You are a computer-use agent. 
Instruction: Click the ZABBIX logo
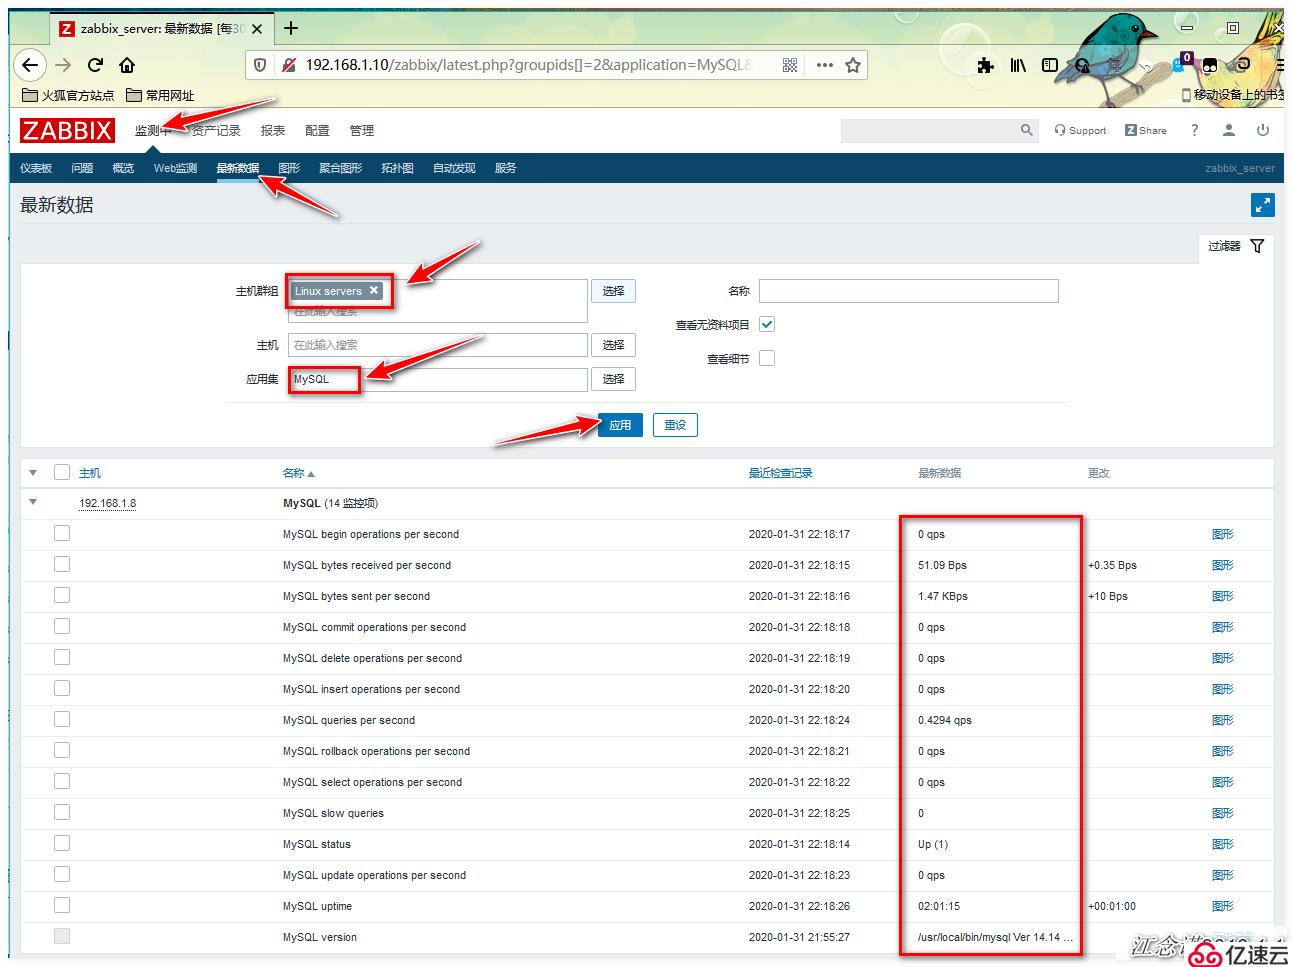(x=67, y=130)
